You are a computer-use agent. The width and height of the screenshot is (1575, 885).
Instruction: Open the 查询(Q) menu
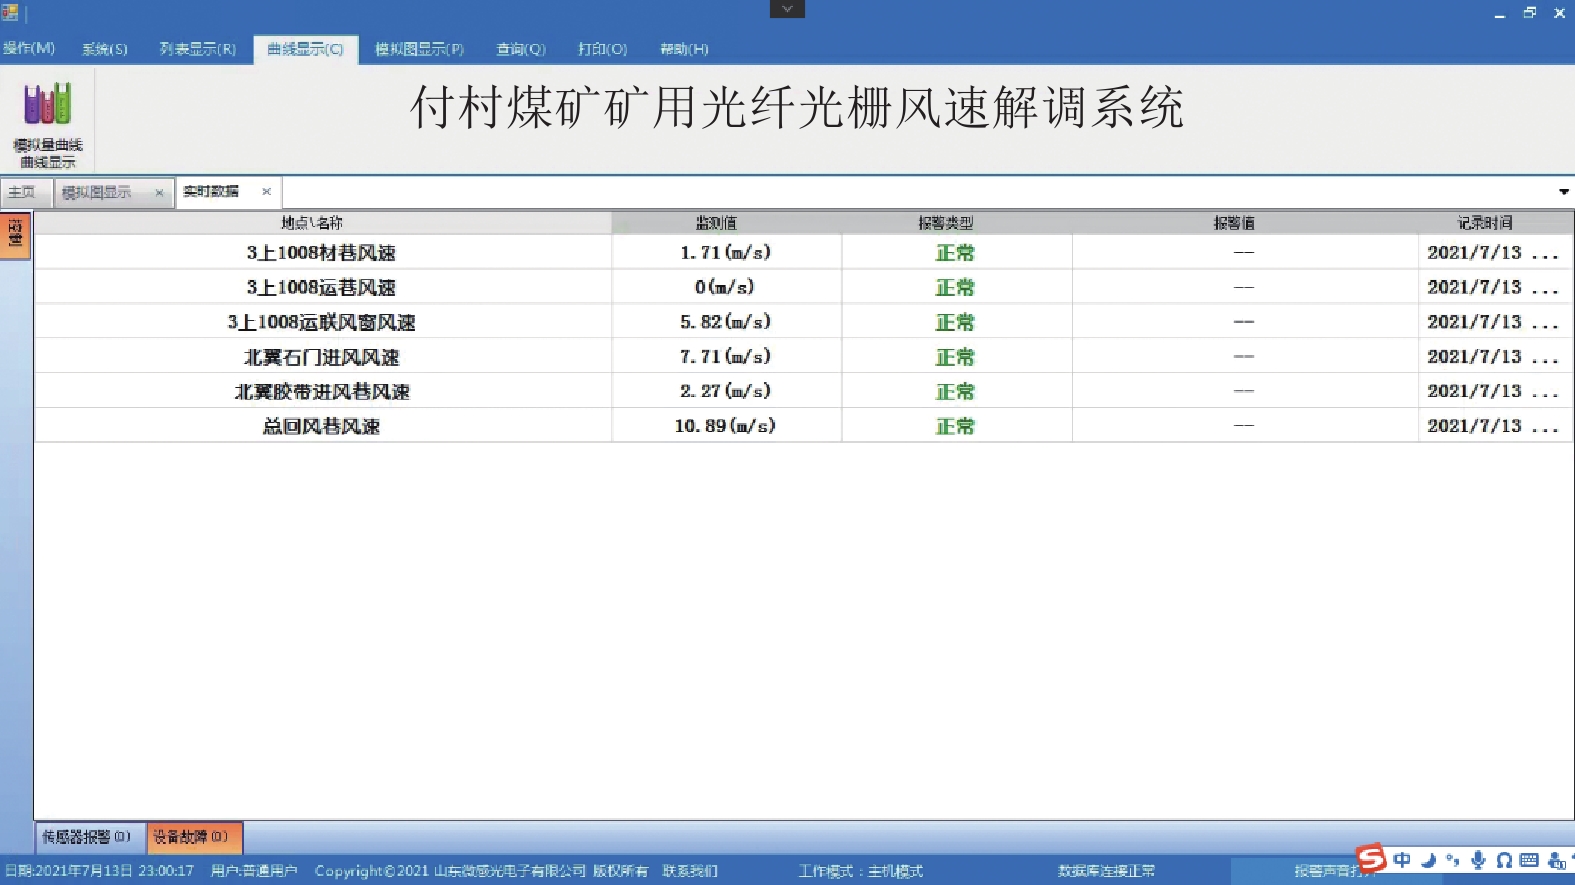tap(520, 49)
